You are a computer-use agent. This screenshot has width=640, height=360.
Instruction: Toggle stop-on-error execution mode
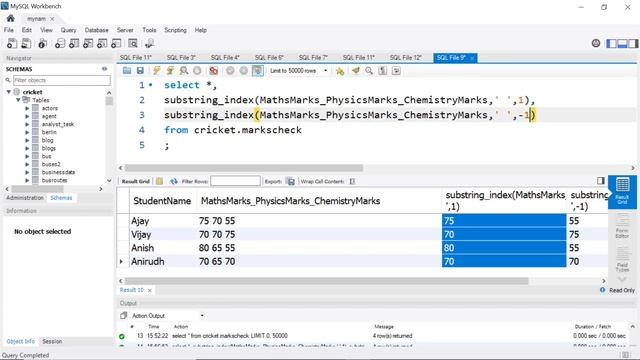tap(213, 71)
